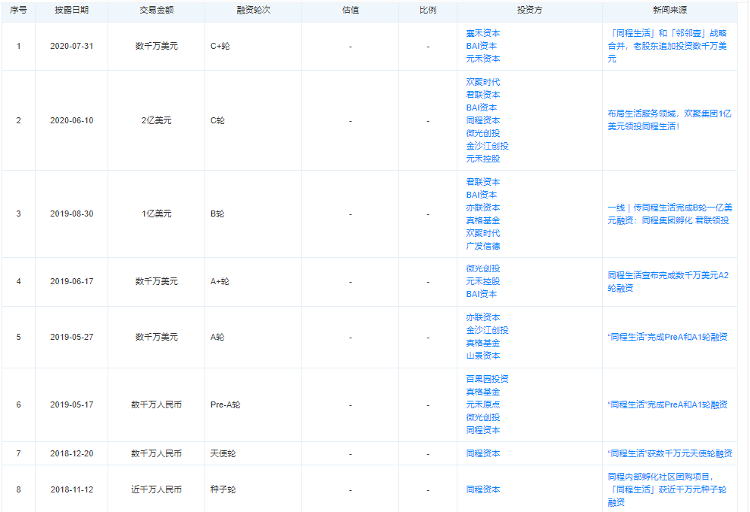Open BAI资本 link in the C轮 row

(x=481, y=108)
